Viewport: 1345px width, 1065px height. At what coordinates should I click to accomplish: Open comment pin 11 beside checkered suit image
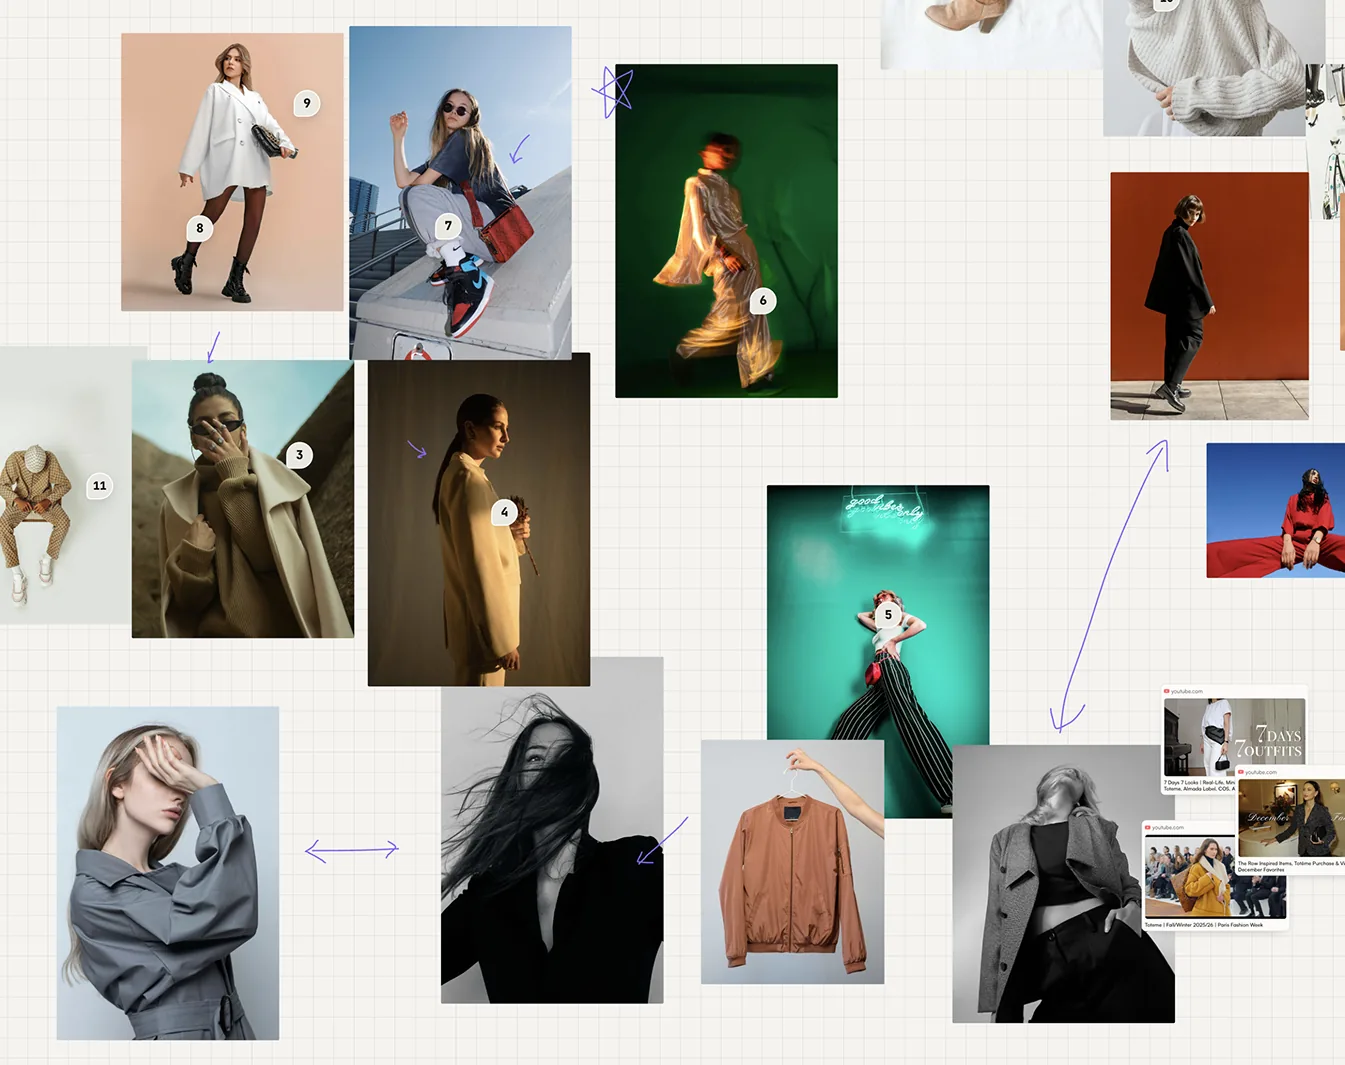(x=100, y=486)
